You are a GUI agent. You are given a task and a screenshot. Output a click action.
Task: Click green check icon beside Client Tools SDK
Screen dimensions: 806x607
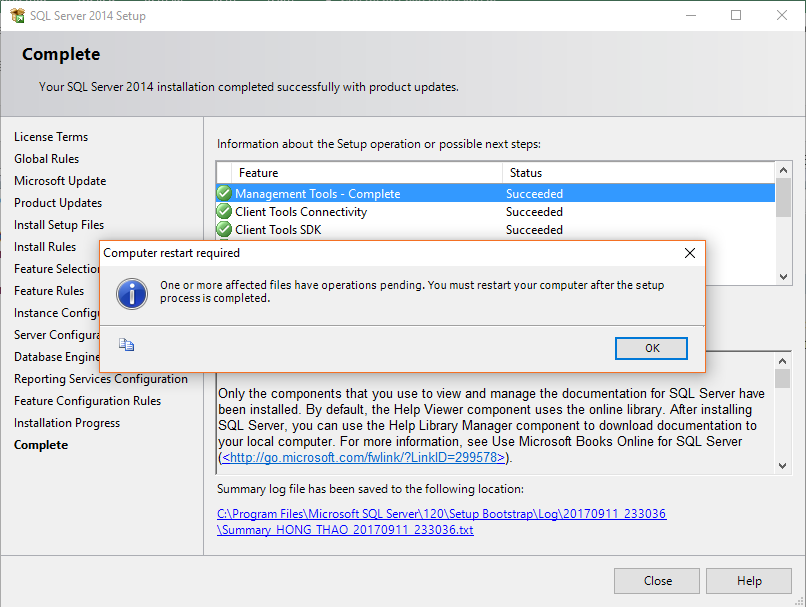coord(224,229)
